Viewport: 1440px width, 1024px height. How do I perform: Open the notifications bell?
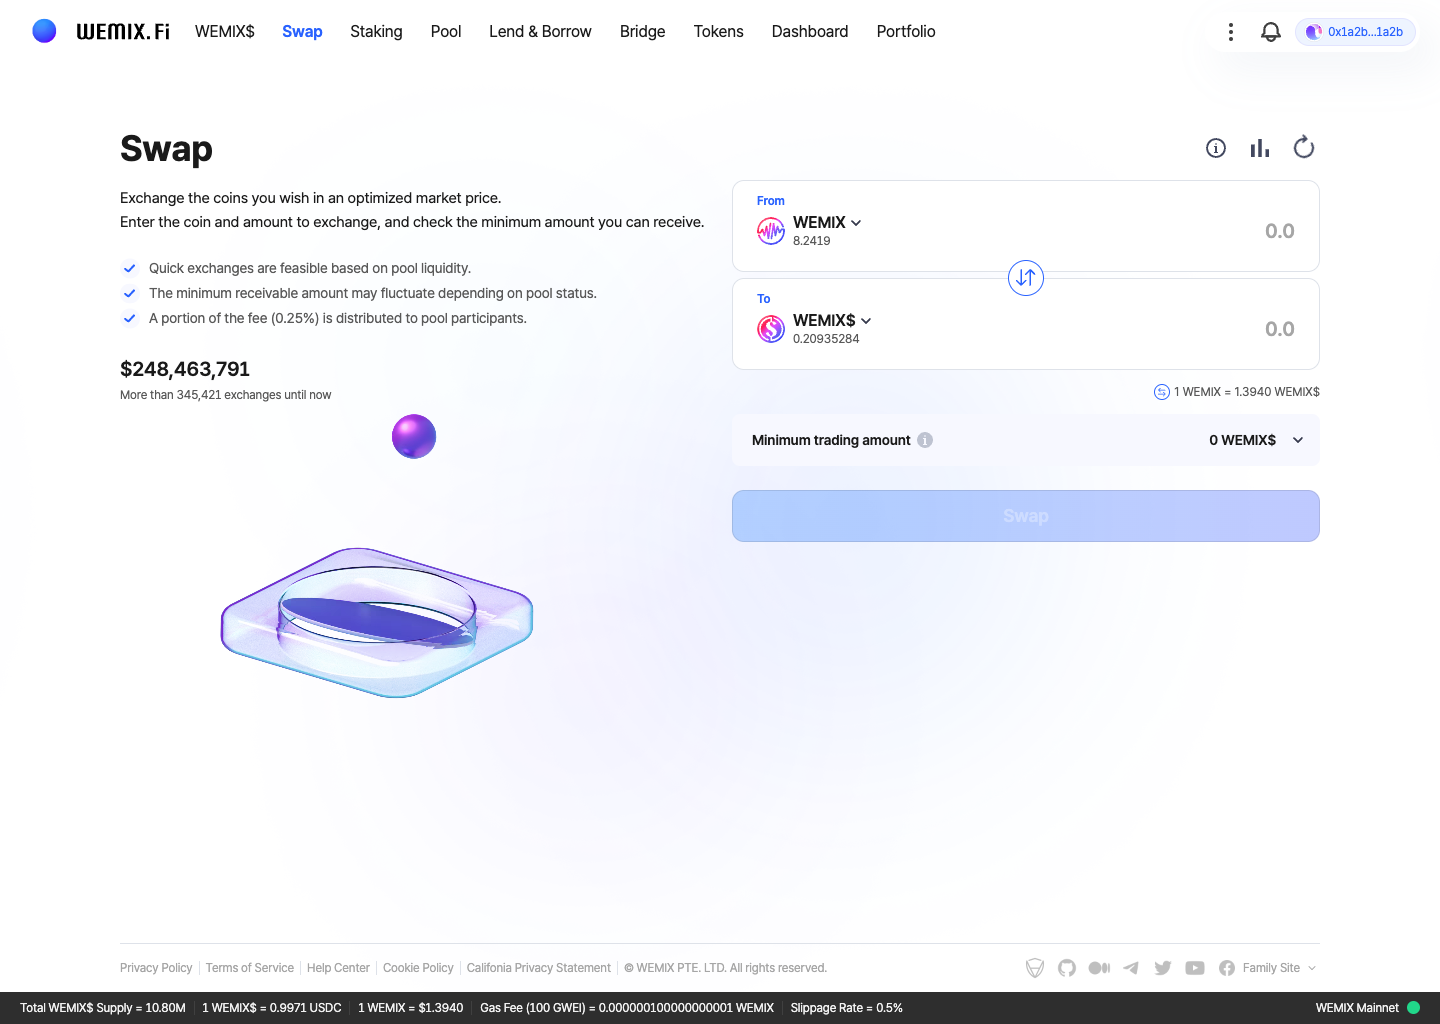click(1271, 32)
